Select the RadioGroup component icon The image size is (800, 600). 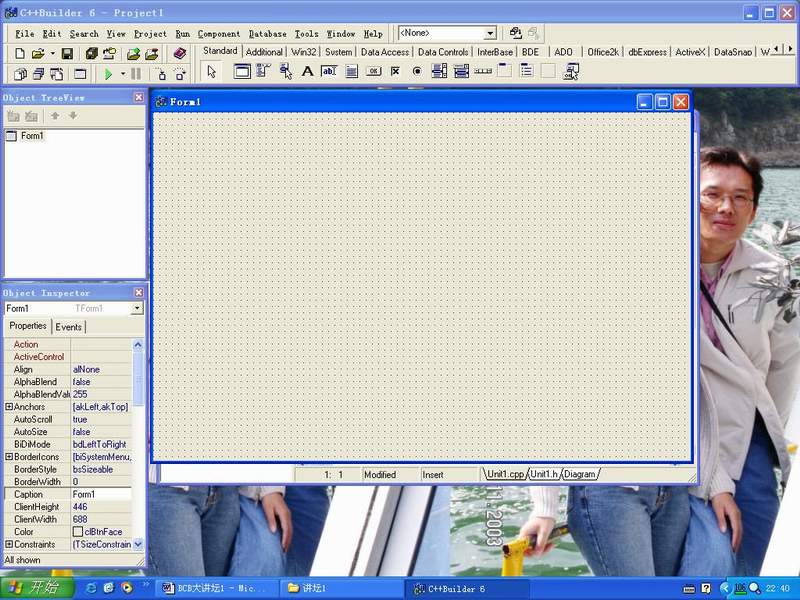527,71
